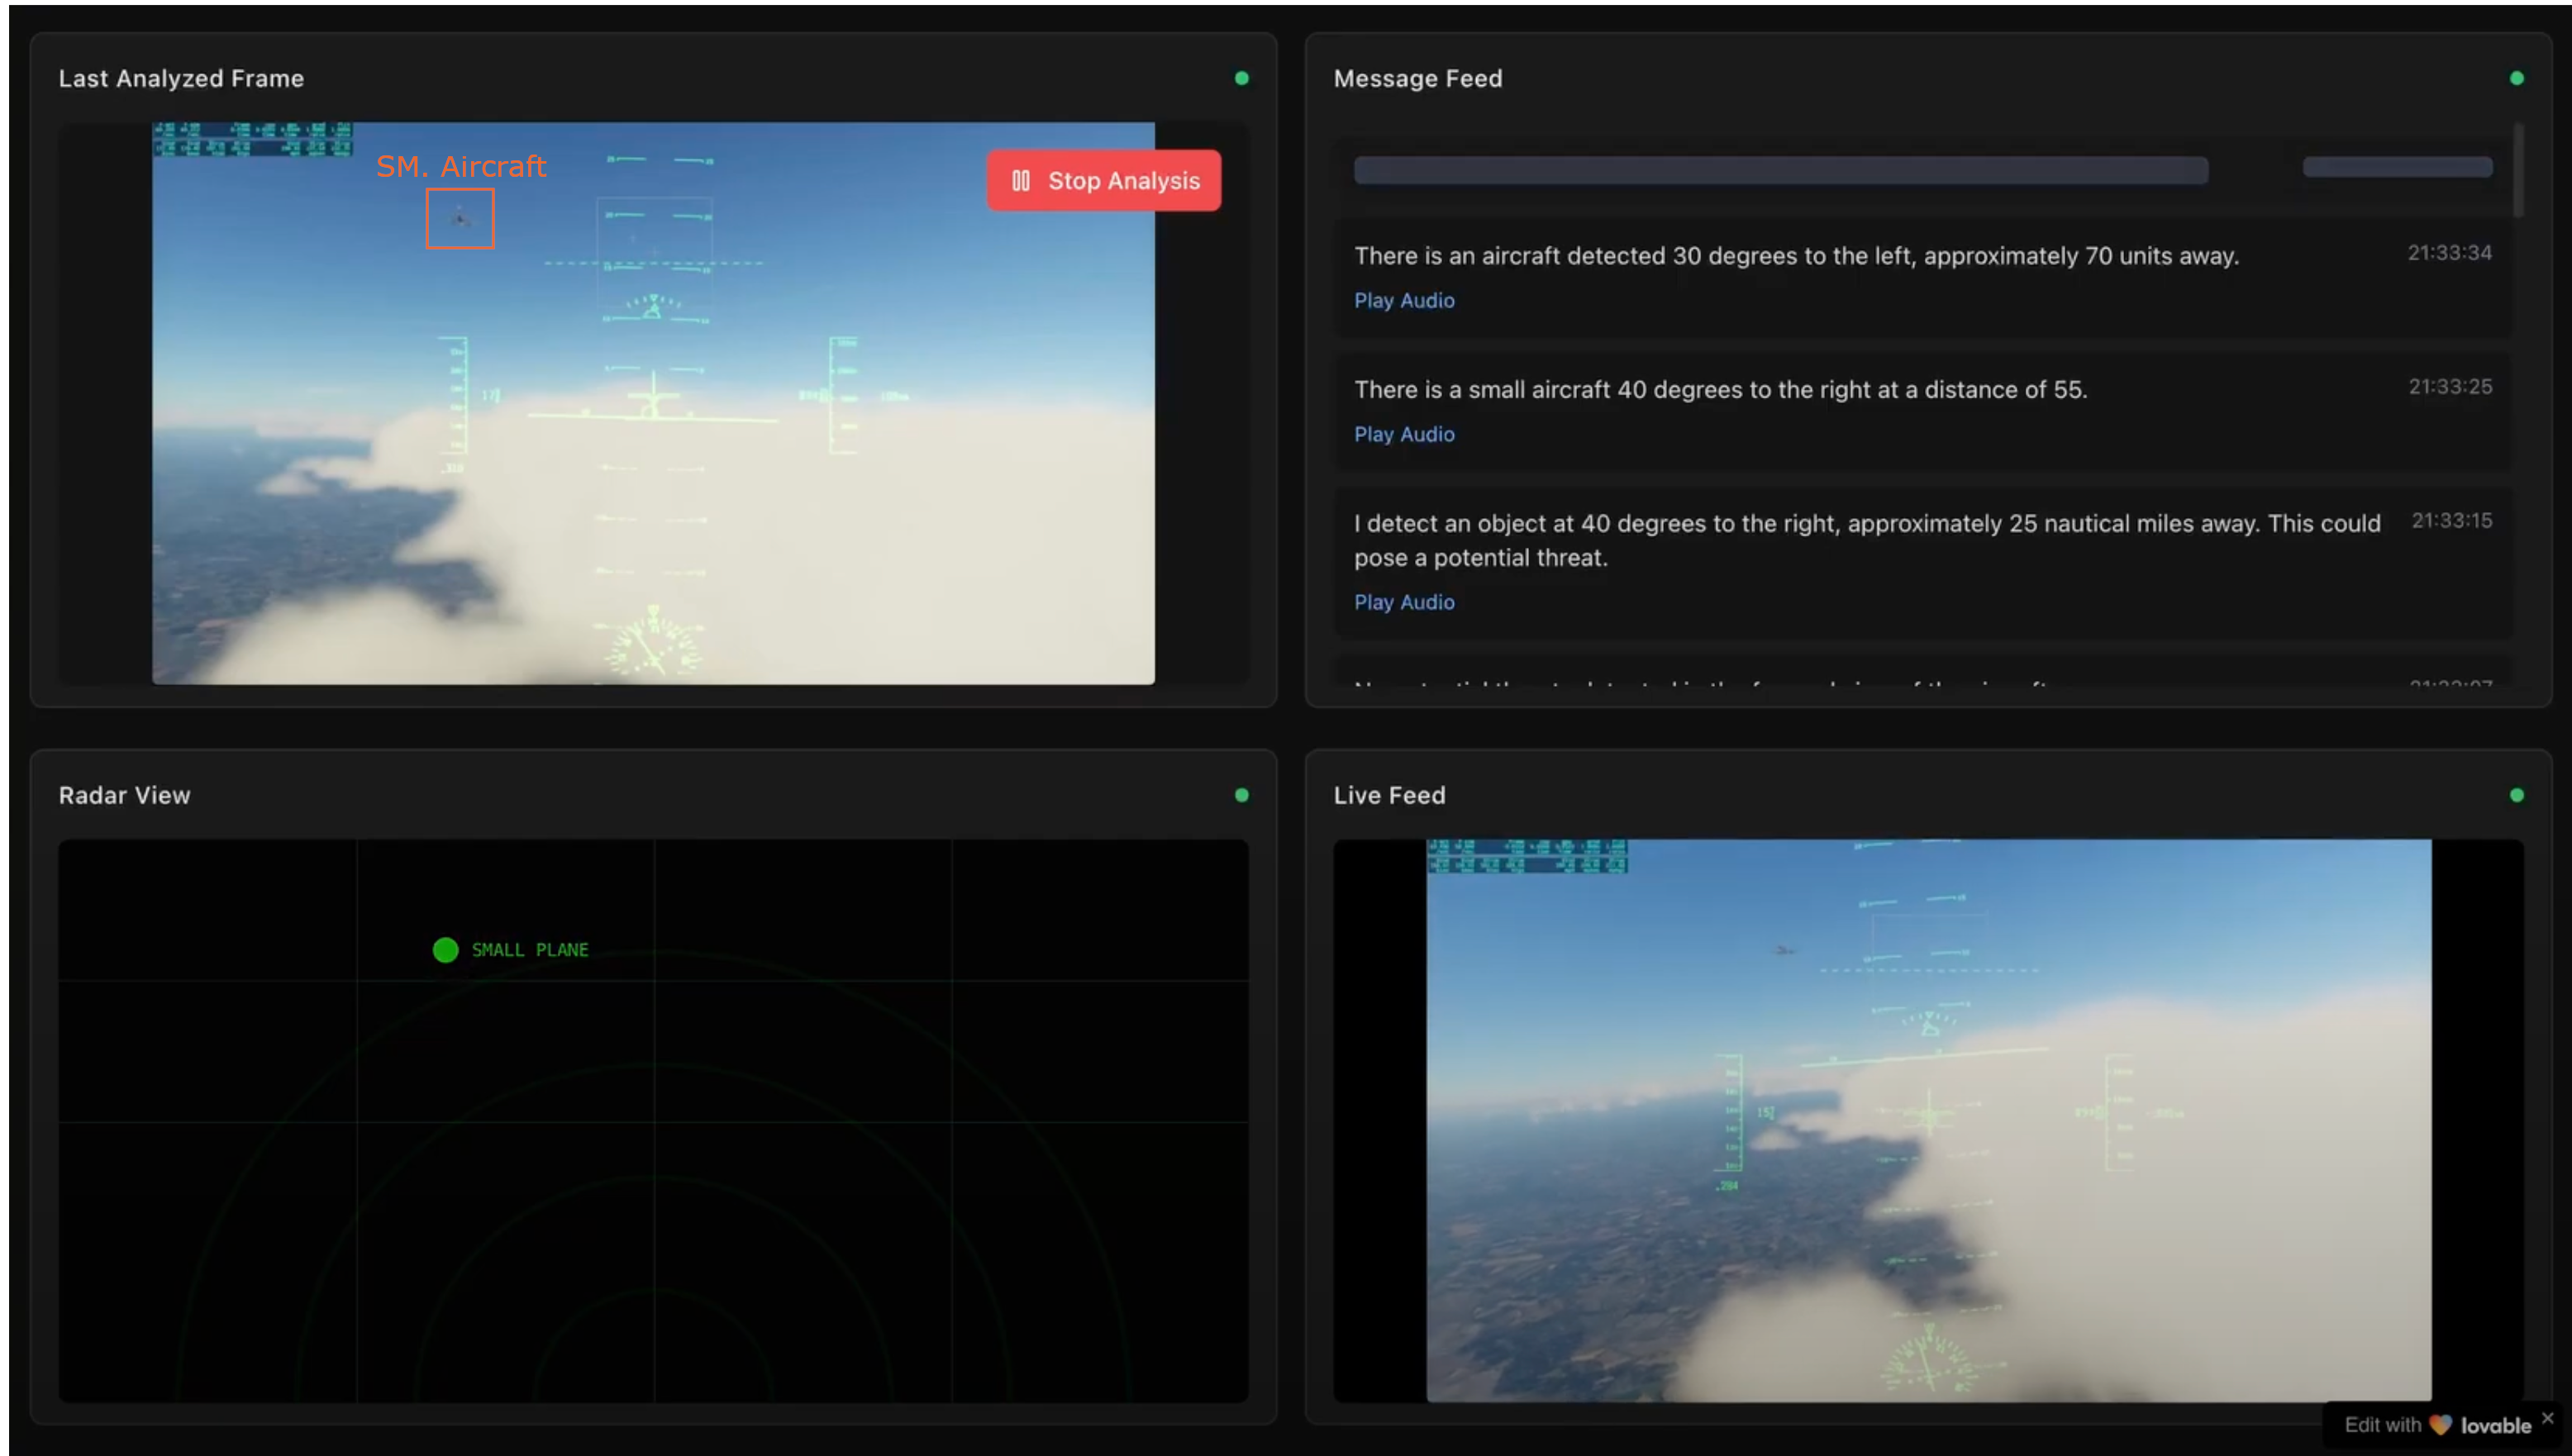2572x1456 pixels.
Task: Click the SM. Aircraft detection box
Action: (460, 218)
